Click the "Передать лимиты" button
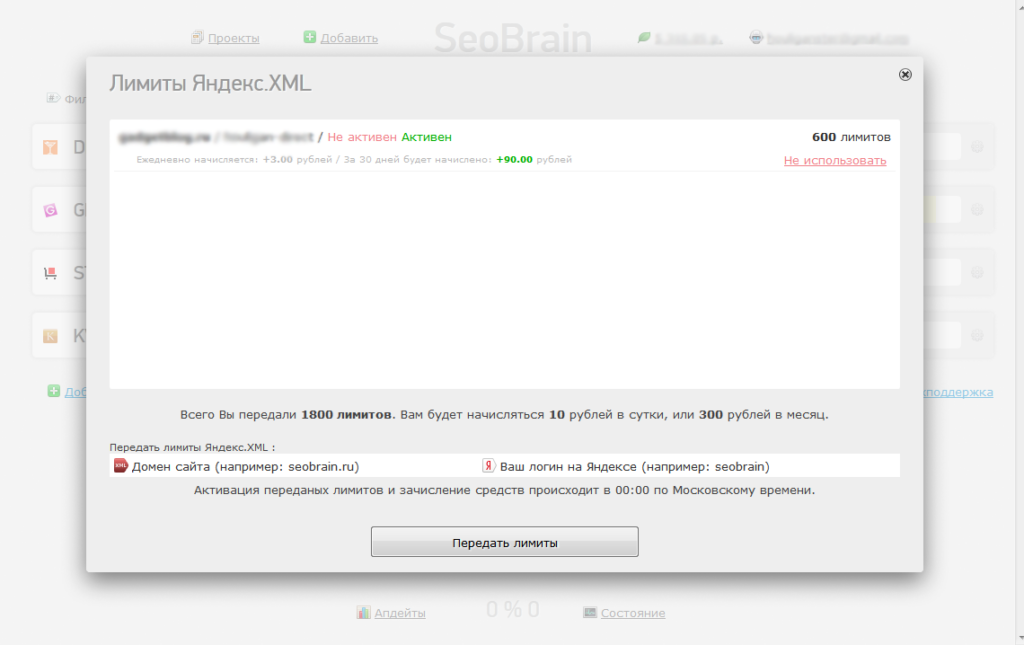This screenshot has height=645, width=1024. point(504,542)
